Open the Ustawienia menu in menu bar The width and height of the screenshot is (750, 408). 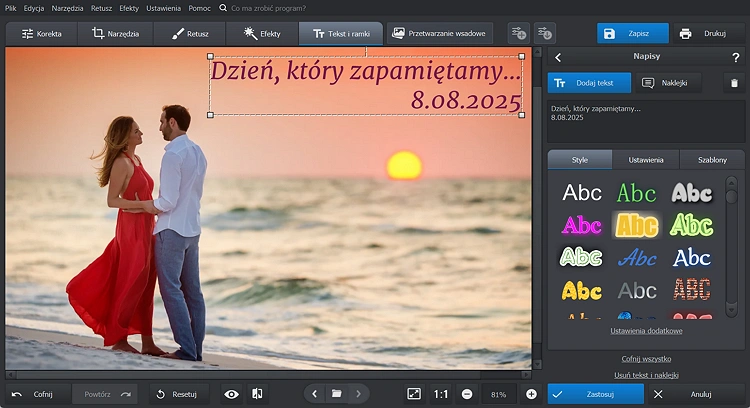point(164,8)
